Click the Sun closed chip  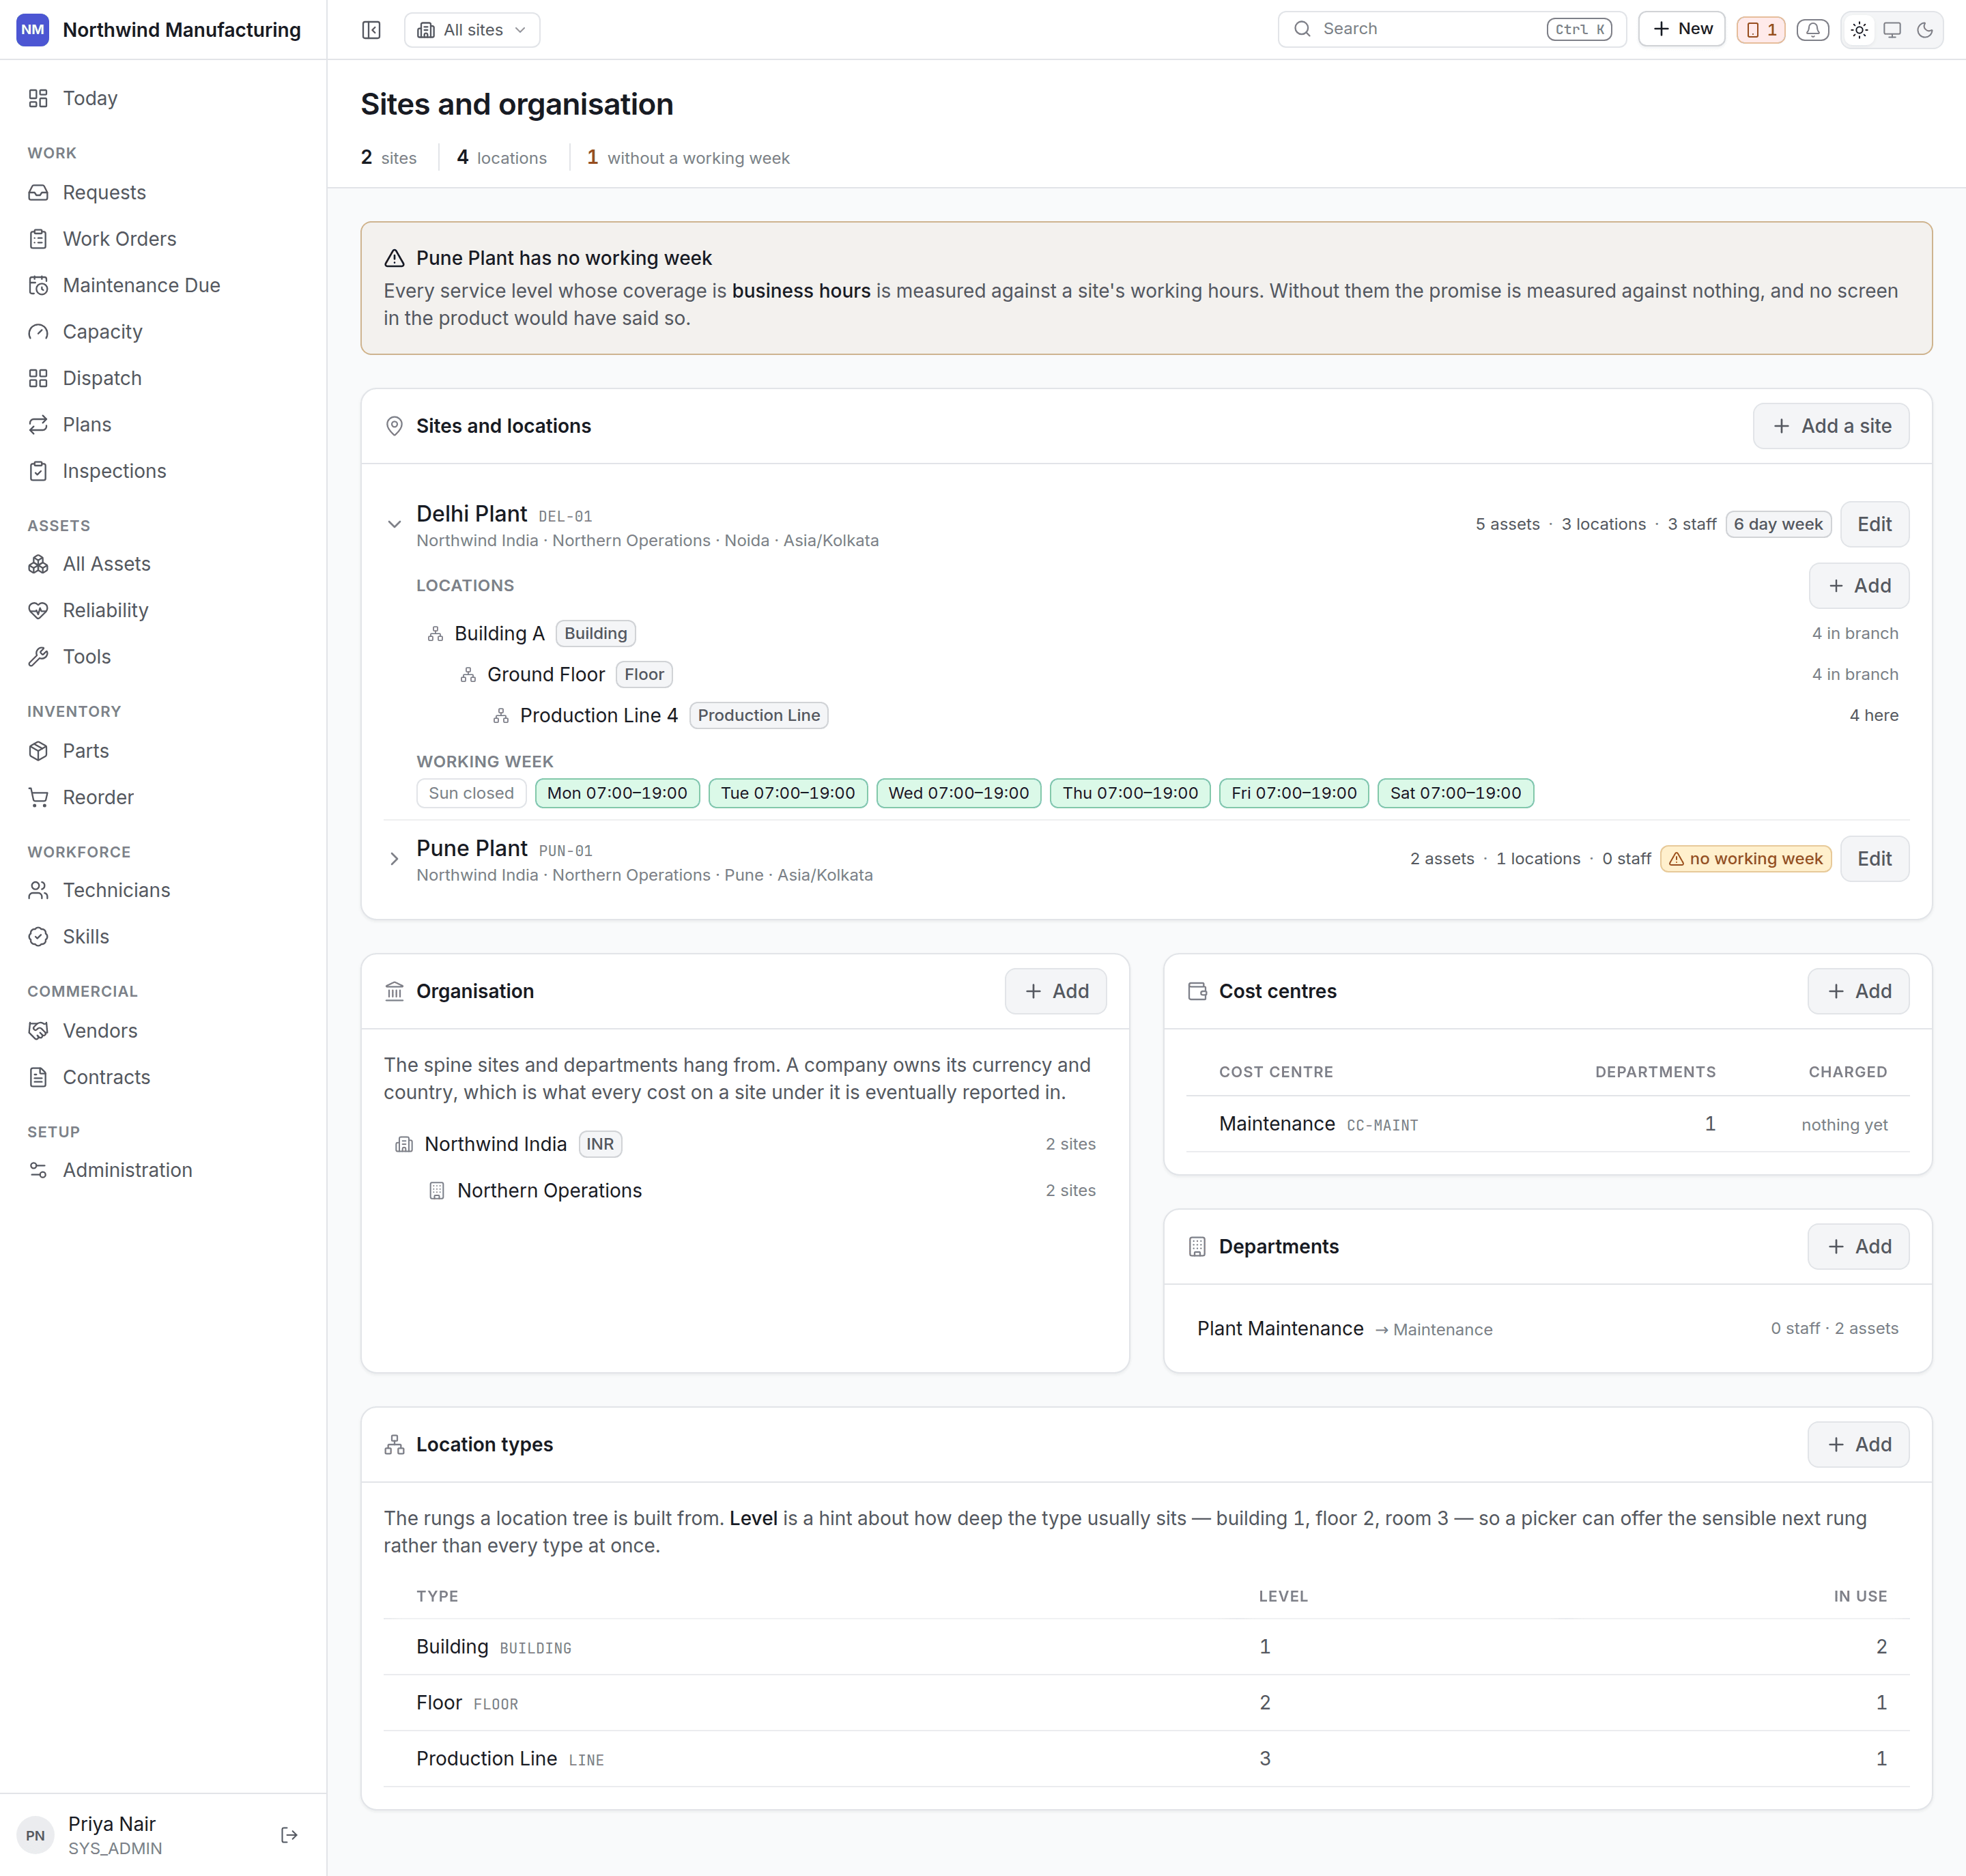point(471,793)
